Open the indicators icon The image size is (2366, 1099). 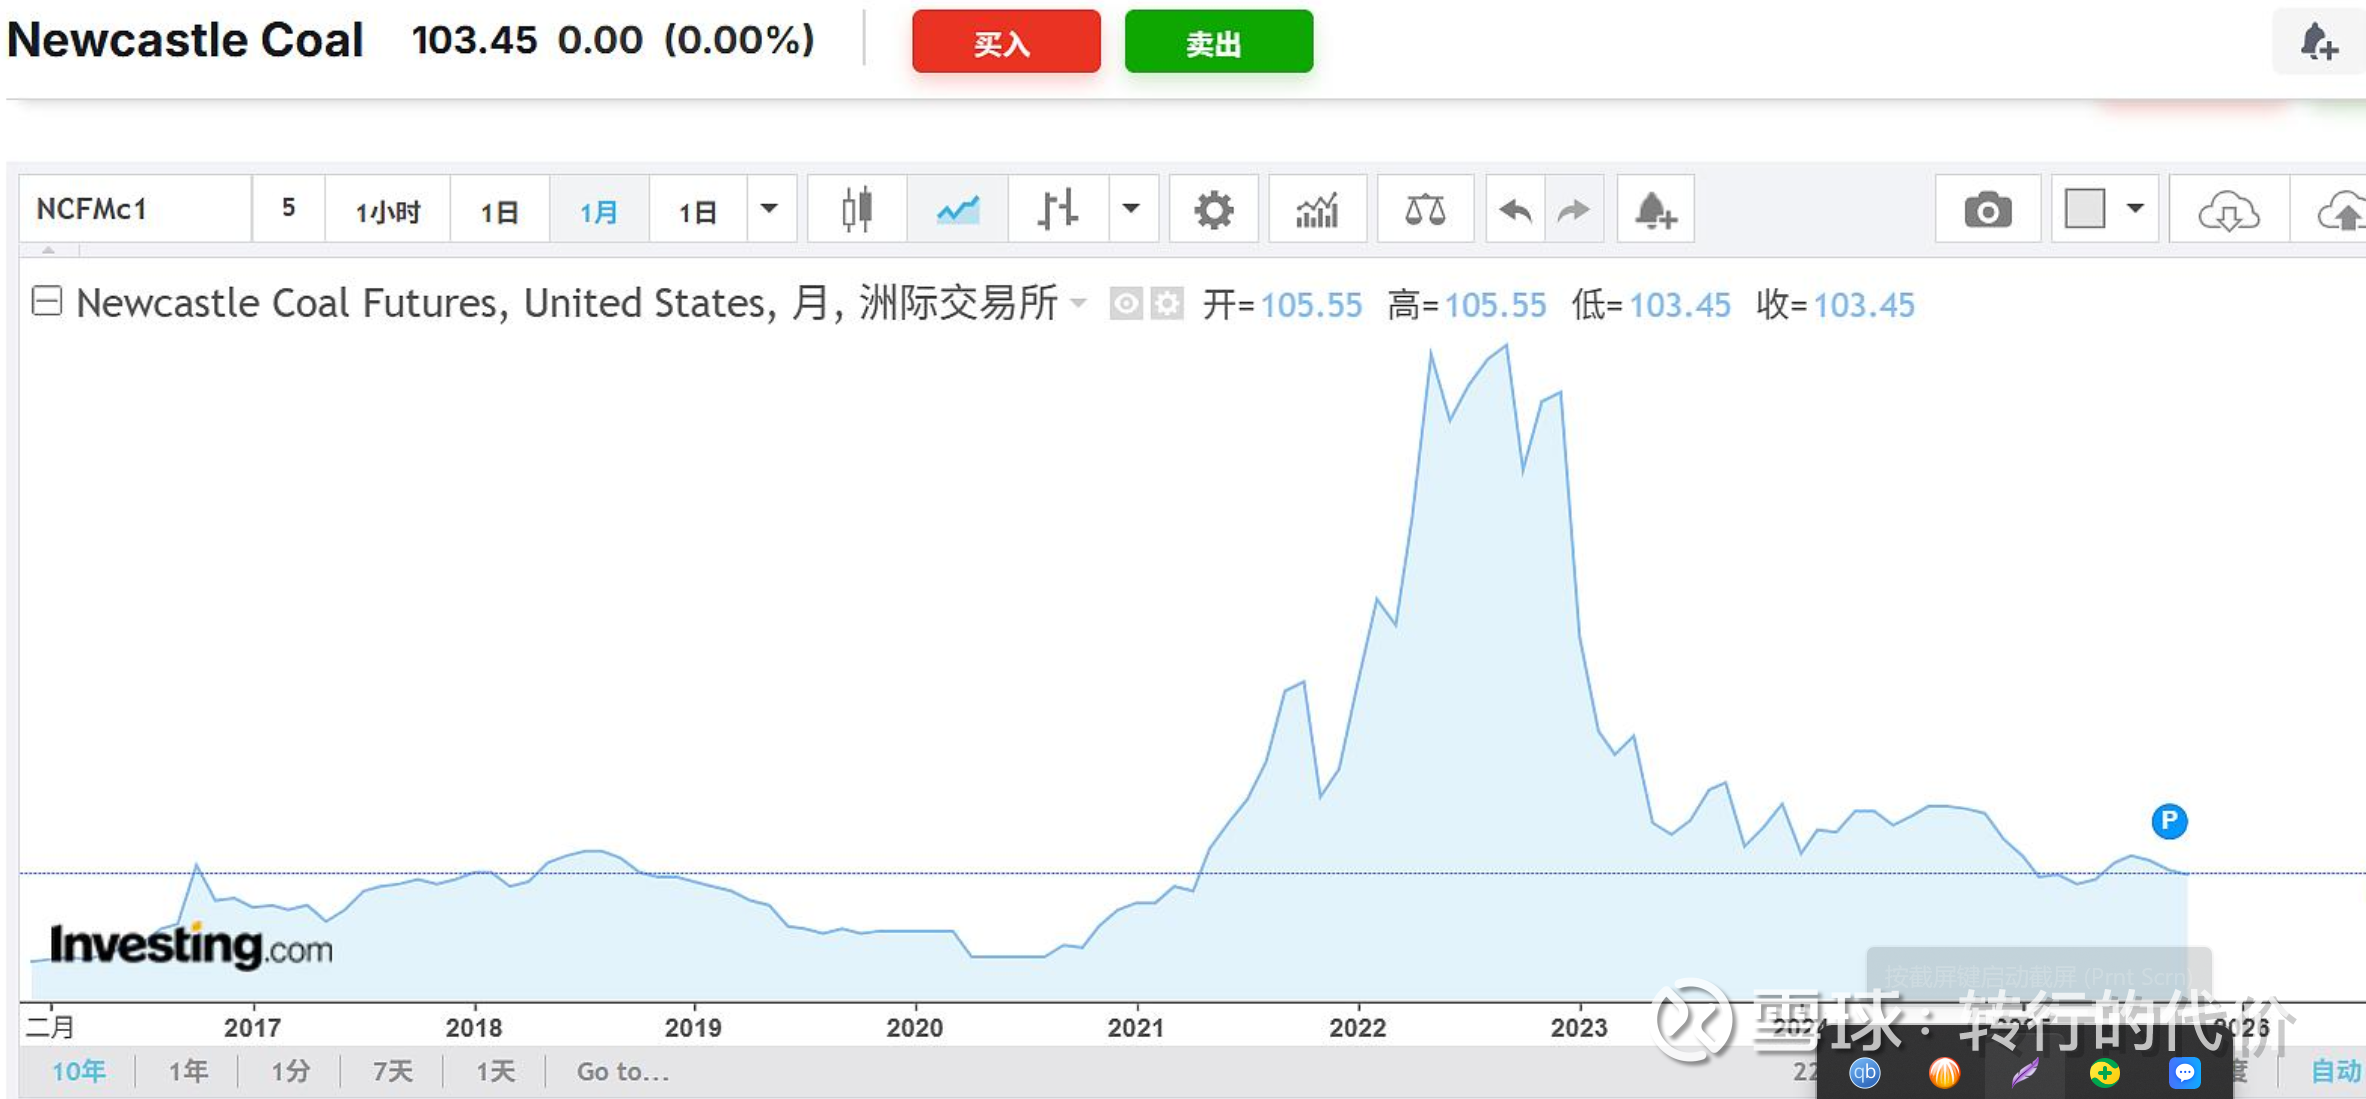tap(1316, 210)
